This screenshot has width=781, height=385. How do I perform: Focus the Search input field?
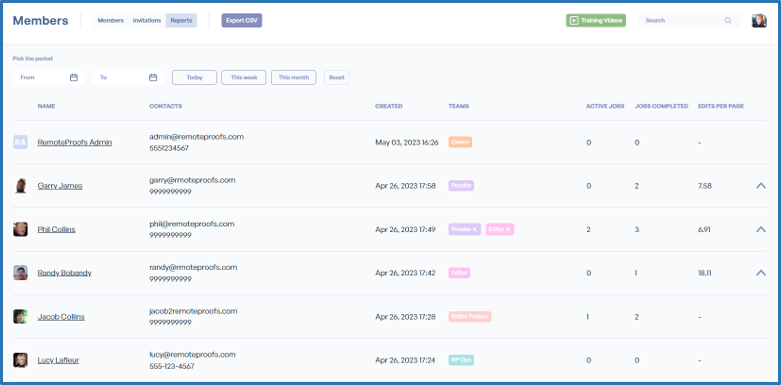688,20
